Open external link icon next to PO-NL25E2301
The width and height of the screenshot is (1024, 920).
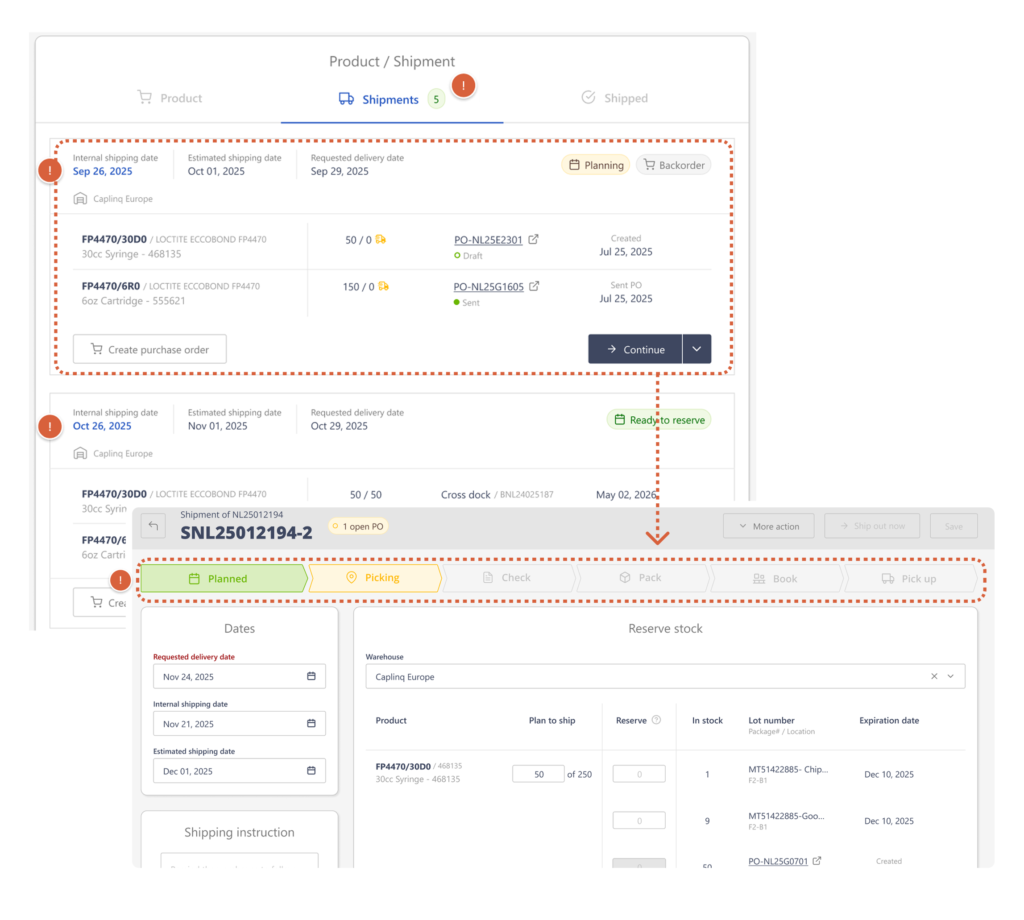point(534,240)
